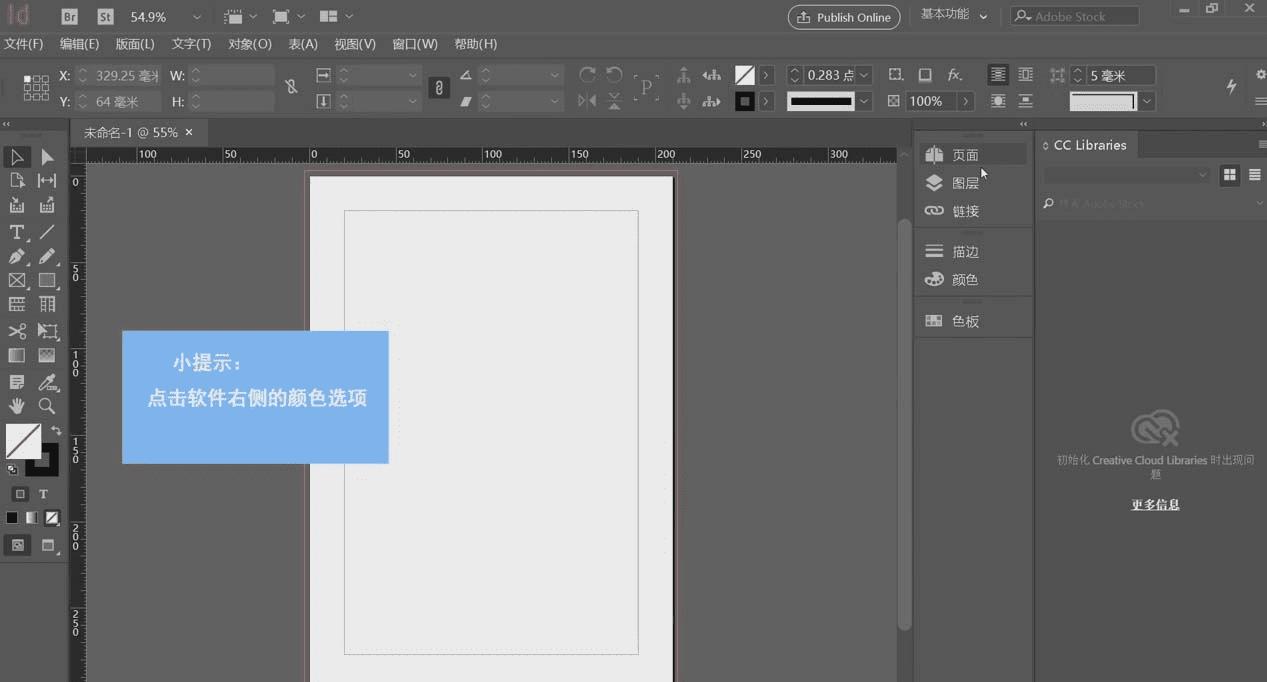
Task: Click the fill color swatch in toolbox
Action: click(x=23, y=441)
